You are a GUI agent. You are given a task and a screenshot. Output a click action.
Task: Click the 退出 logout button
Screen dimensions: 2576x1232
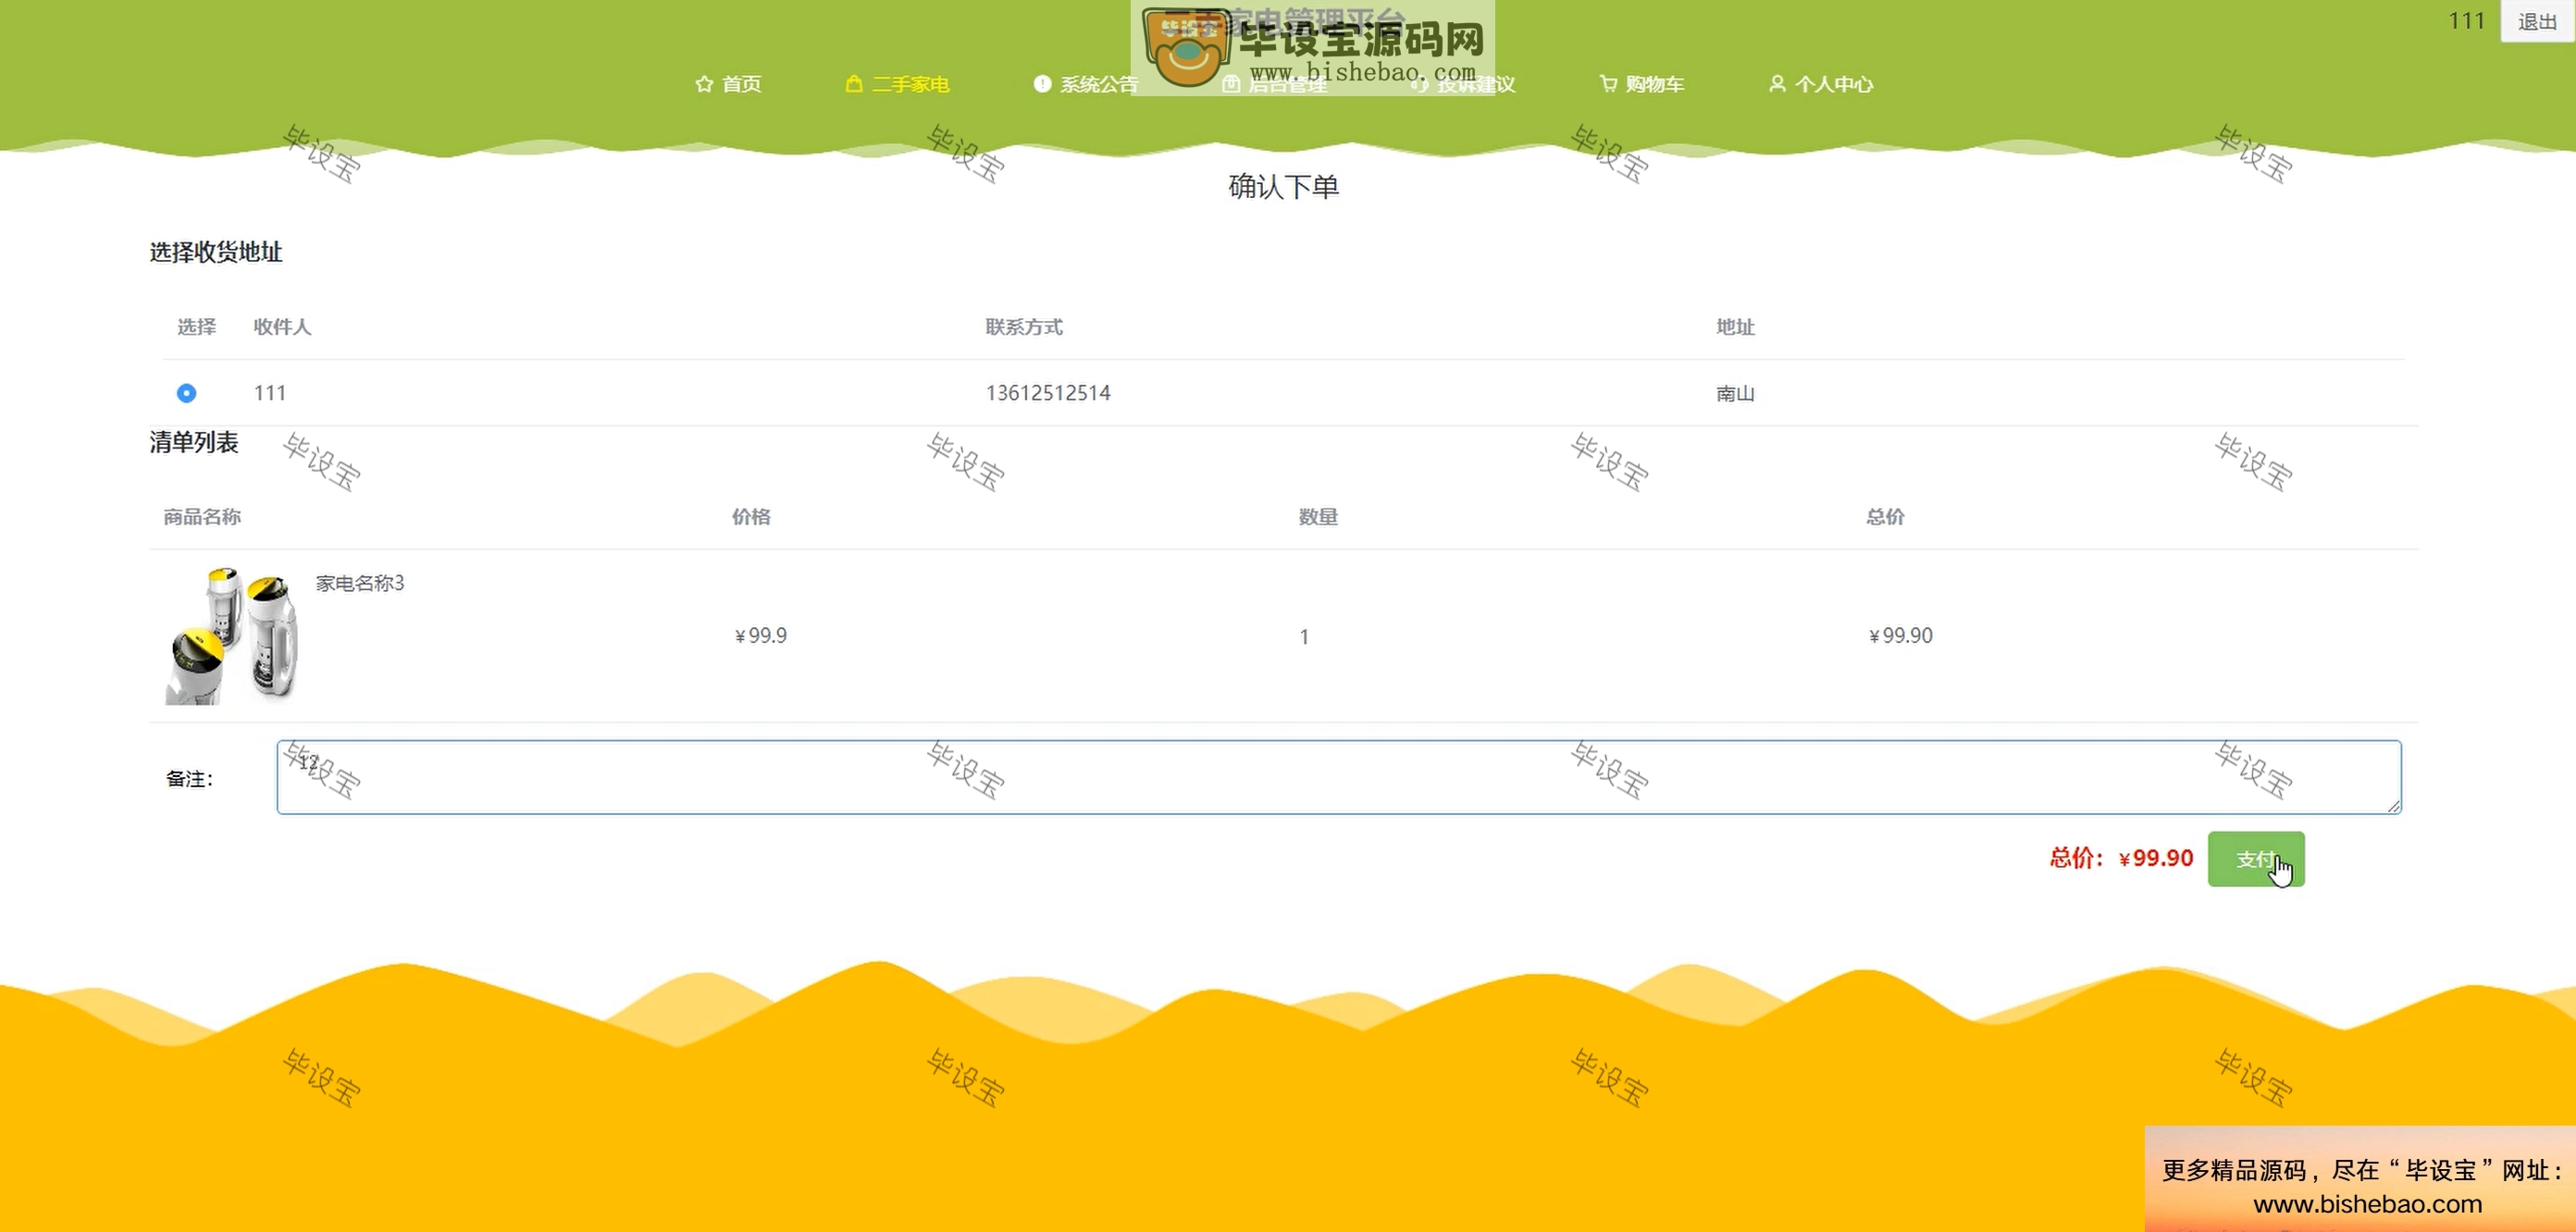coord(2537,21)
